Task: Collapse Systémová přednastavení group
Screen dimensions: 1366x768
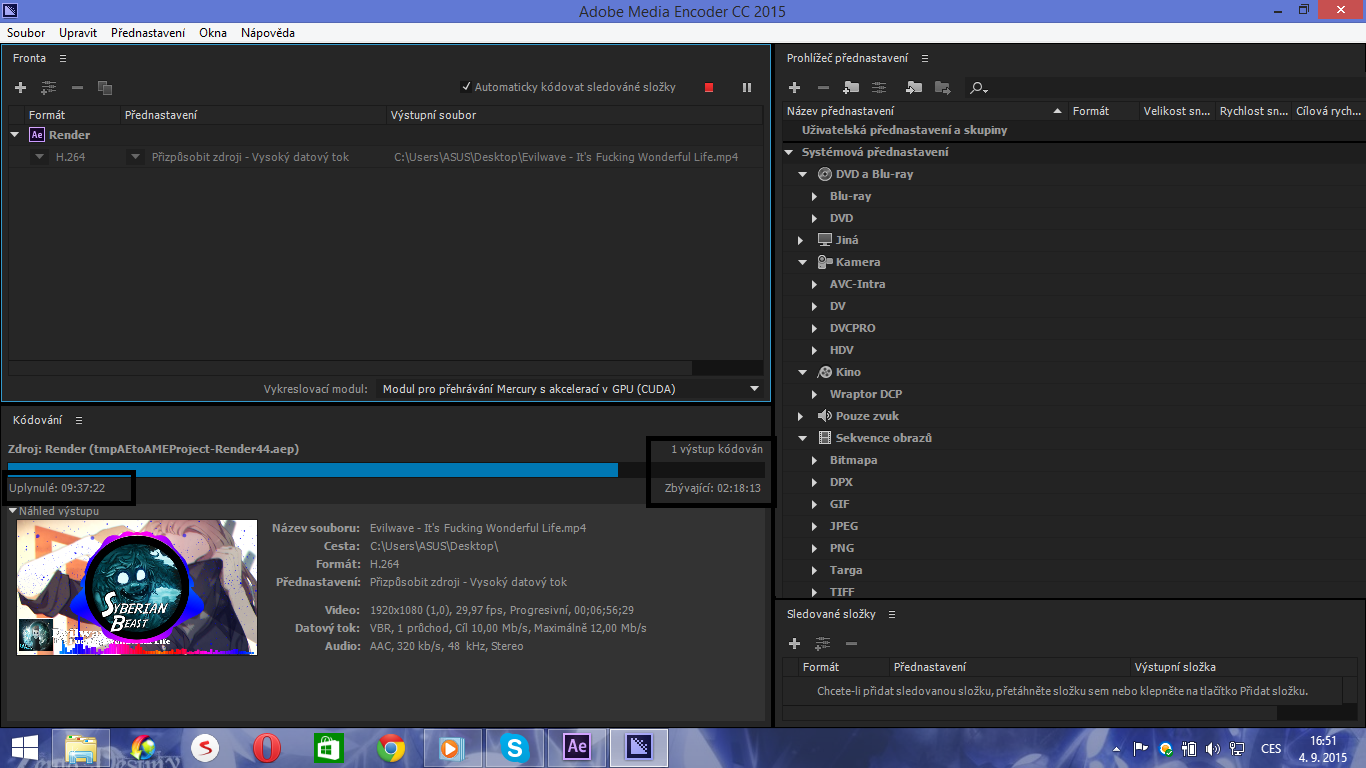Action: point(789,152)
